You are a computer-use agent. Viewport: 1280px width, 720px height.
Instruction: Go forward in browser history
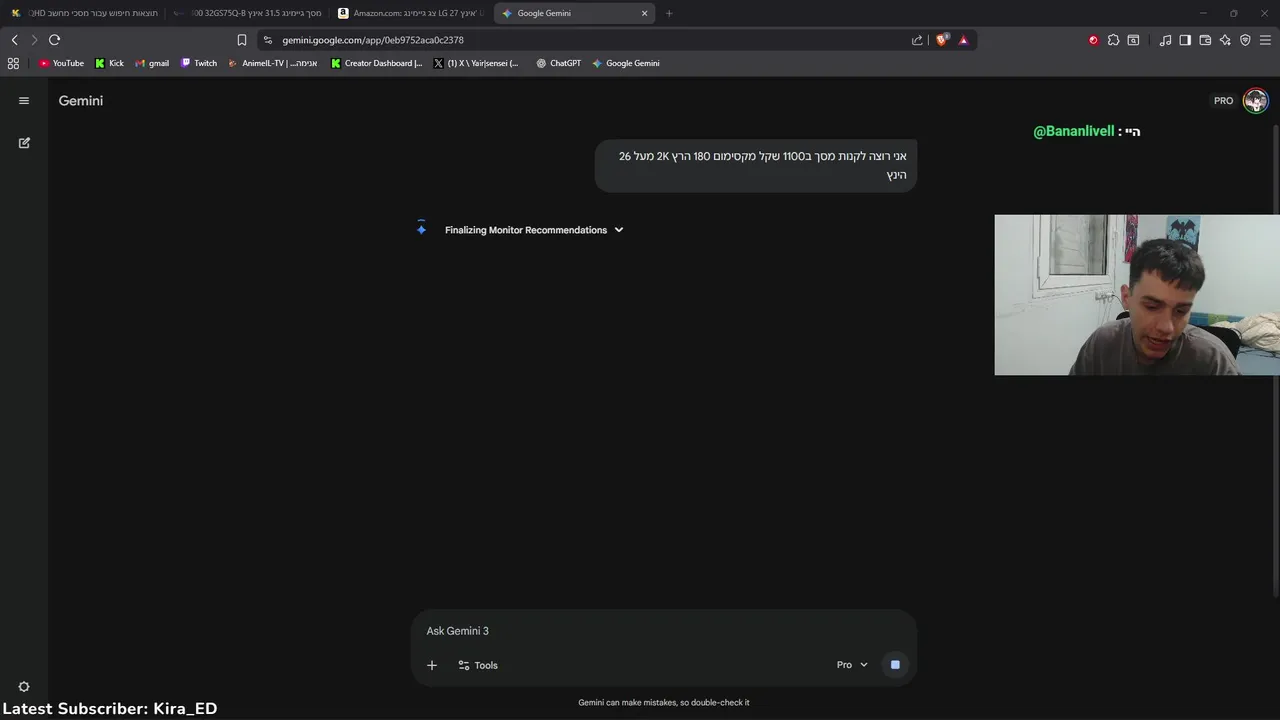(x=34, y=40)
